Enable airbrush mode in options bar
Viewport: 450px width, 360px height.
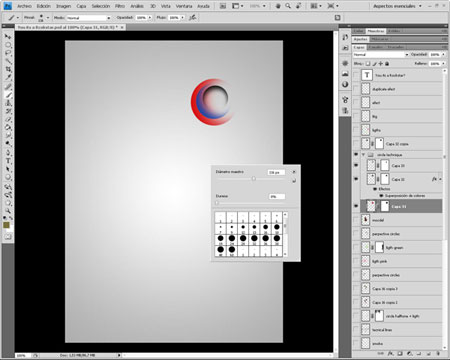click(192, 18)
